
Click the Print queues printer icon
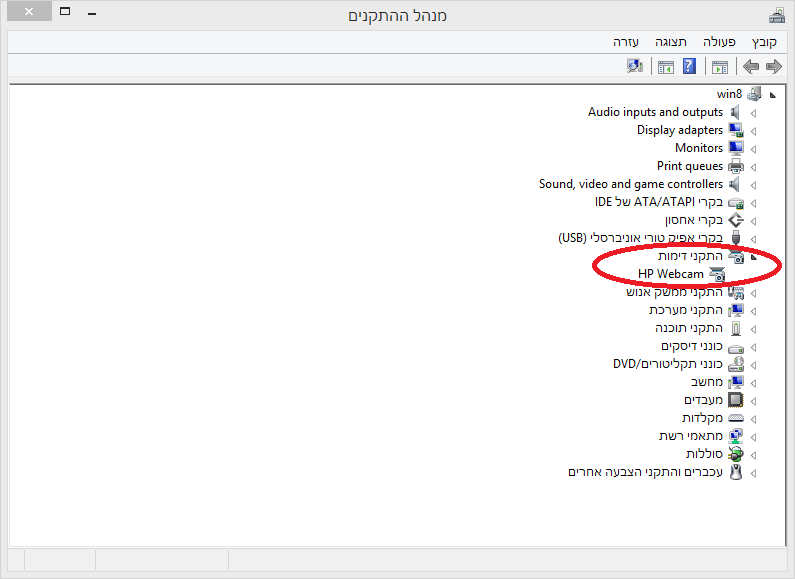coord(736,166)
